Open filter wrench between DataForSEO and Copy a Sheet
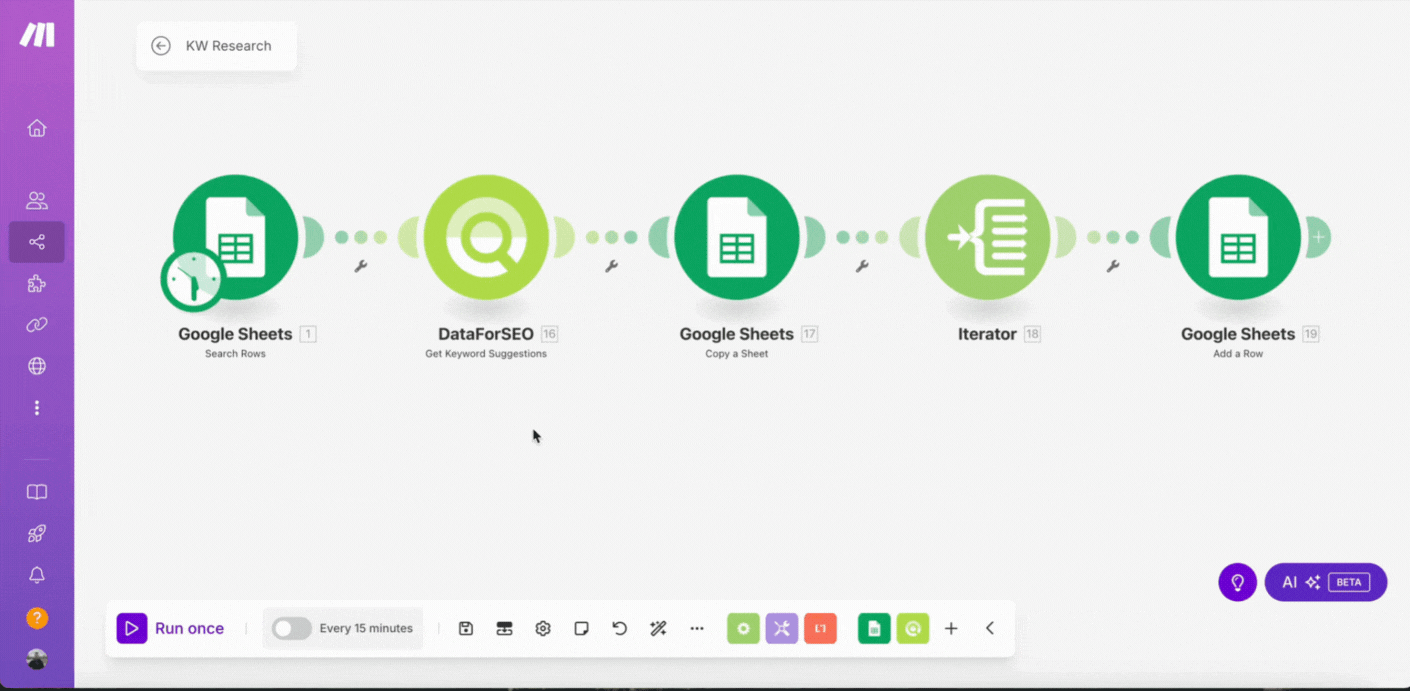 click(611, 267)
